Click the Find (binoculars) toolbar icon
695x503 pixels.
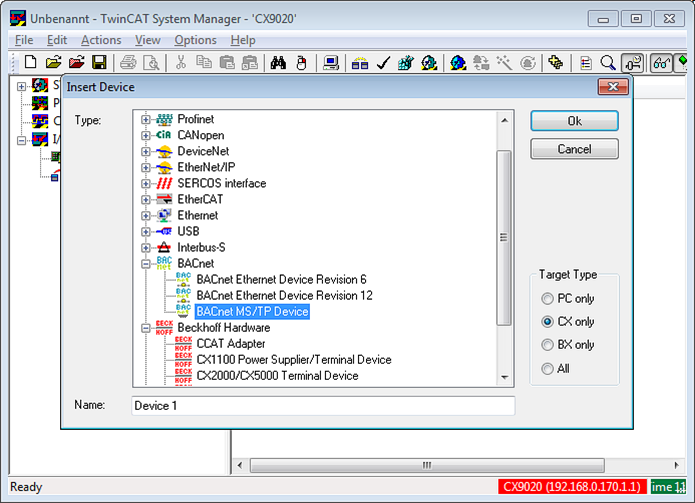coord(278,62)
